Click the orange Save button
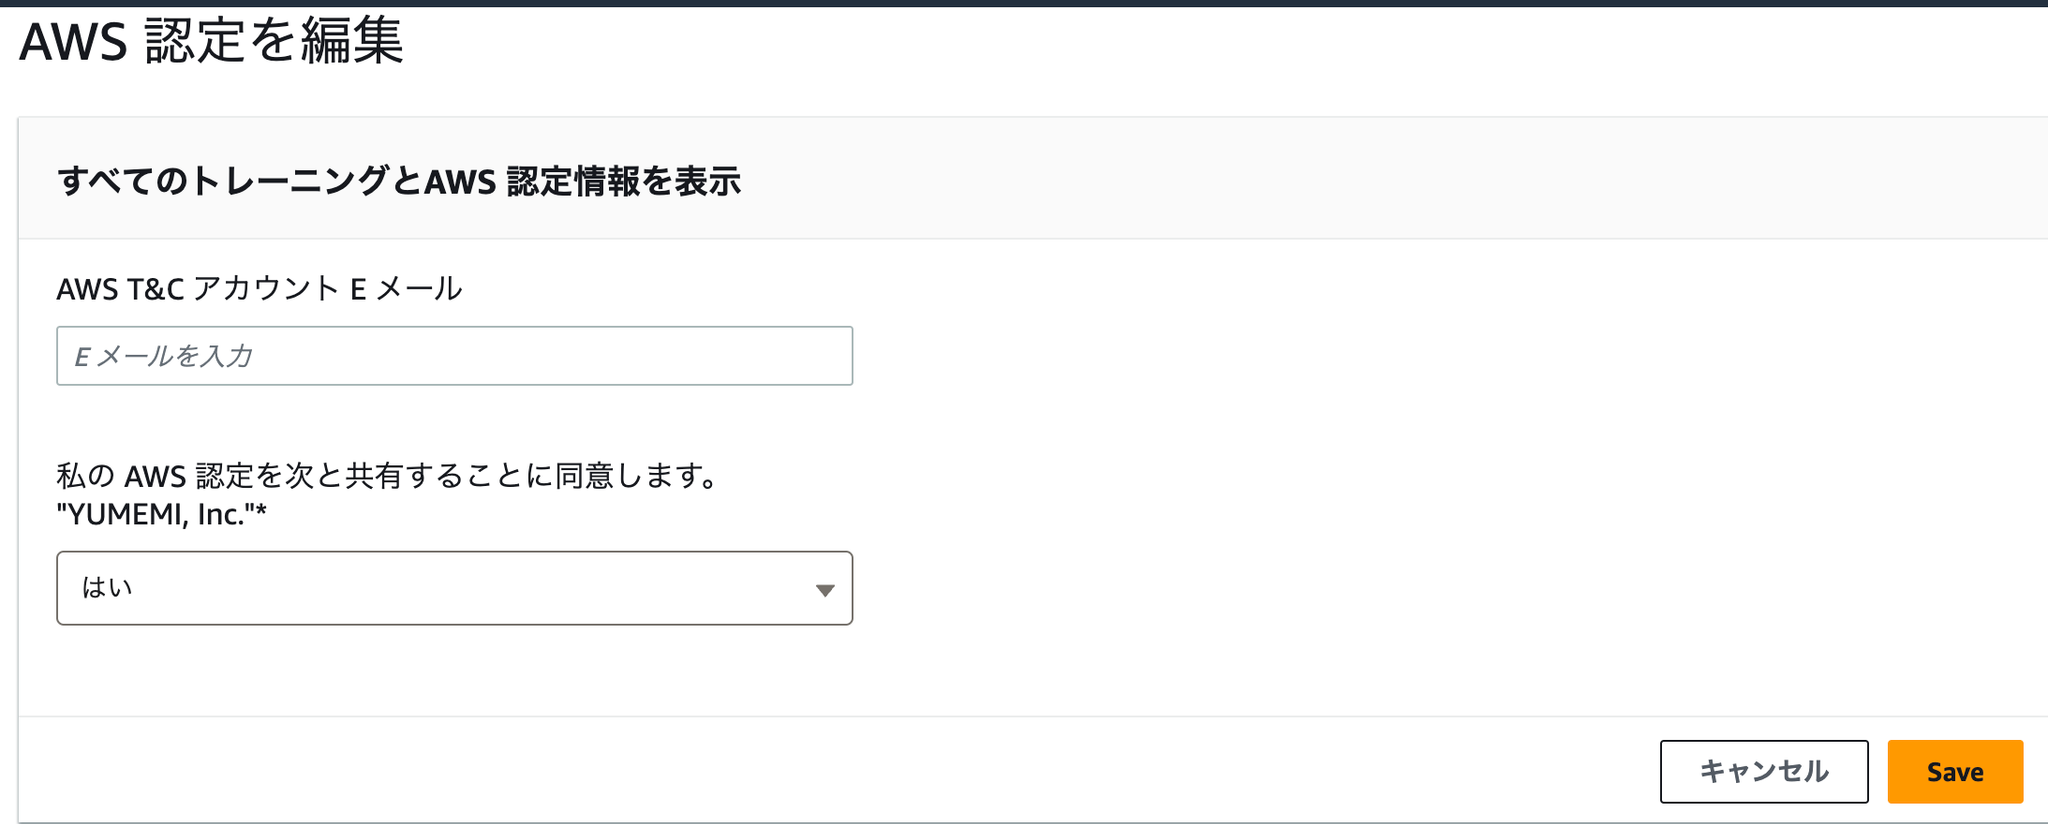The width and height of the screenshot is (2048, 824). click(1955, 771)
